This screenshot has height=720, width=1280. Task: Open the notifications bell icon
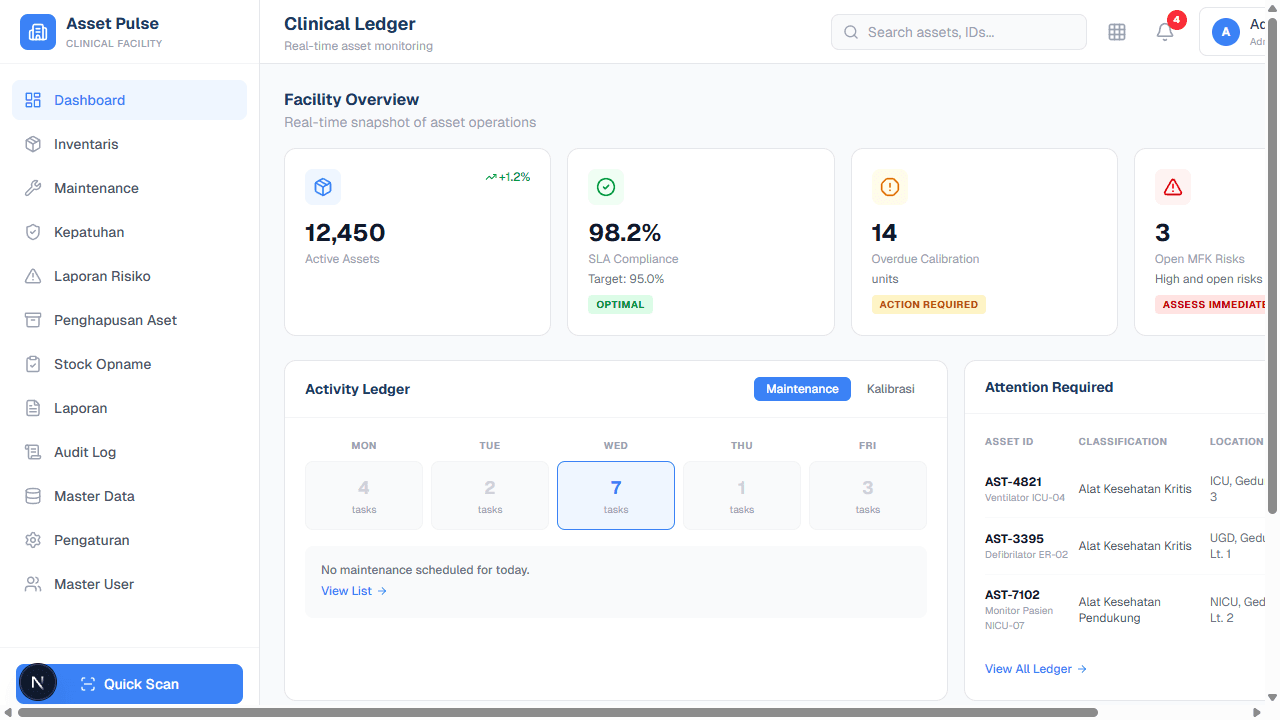1165,32
